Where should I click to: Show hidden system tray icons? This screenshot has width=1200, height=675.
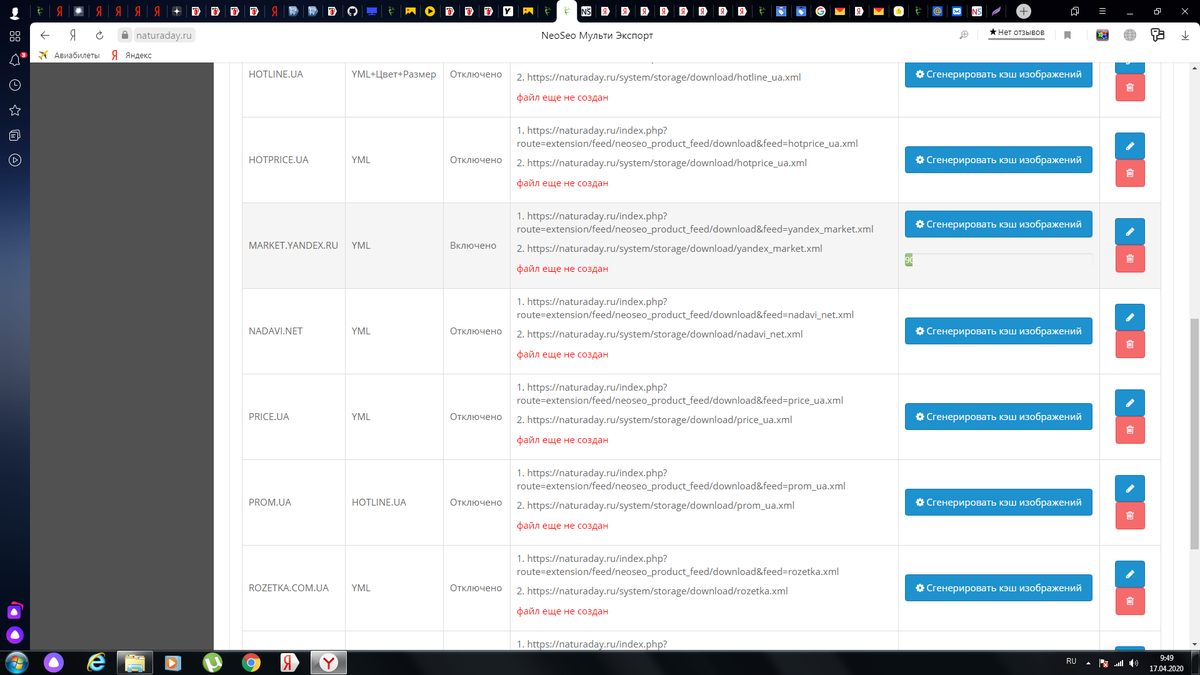(x=1089, y=662)
